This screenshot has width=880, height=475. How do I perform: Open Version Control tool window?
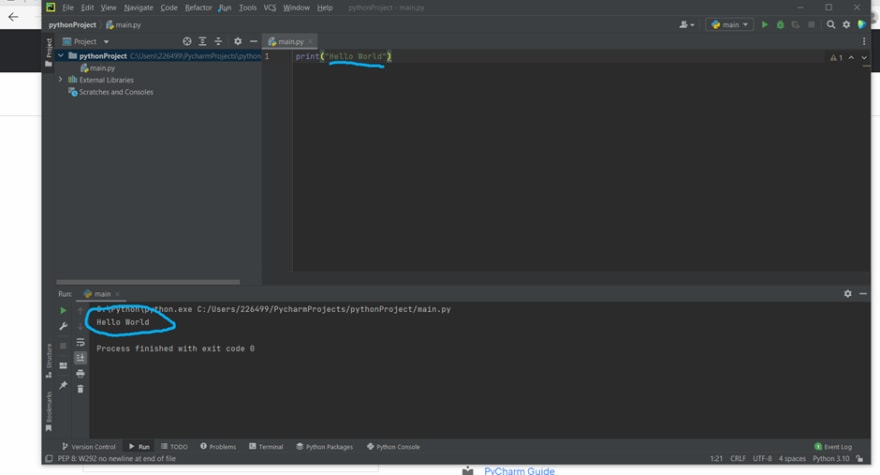(89, 447)
